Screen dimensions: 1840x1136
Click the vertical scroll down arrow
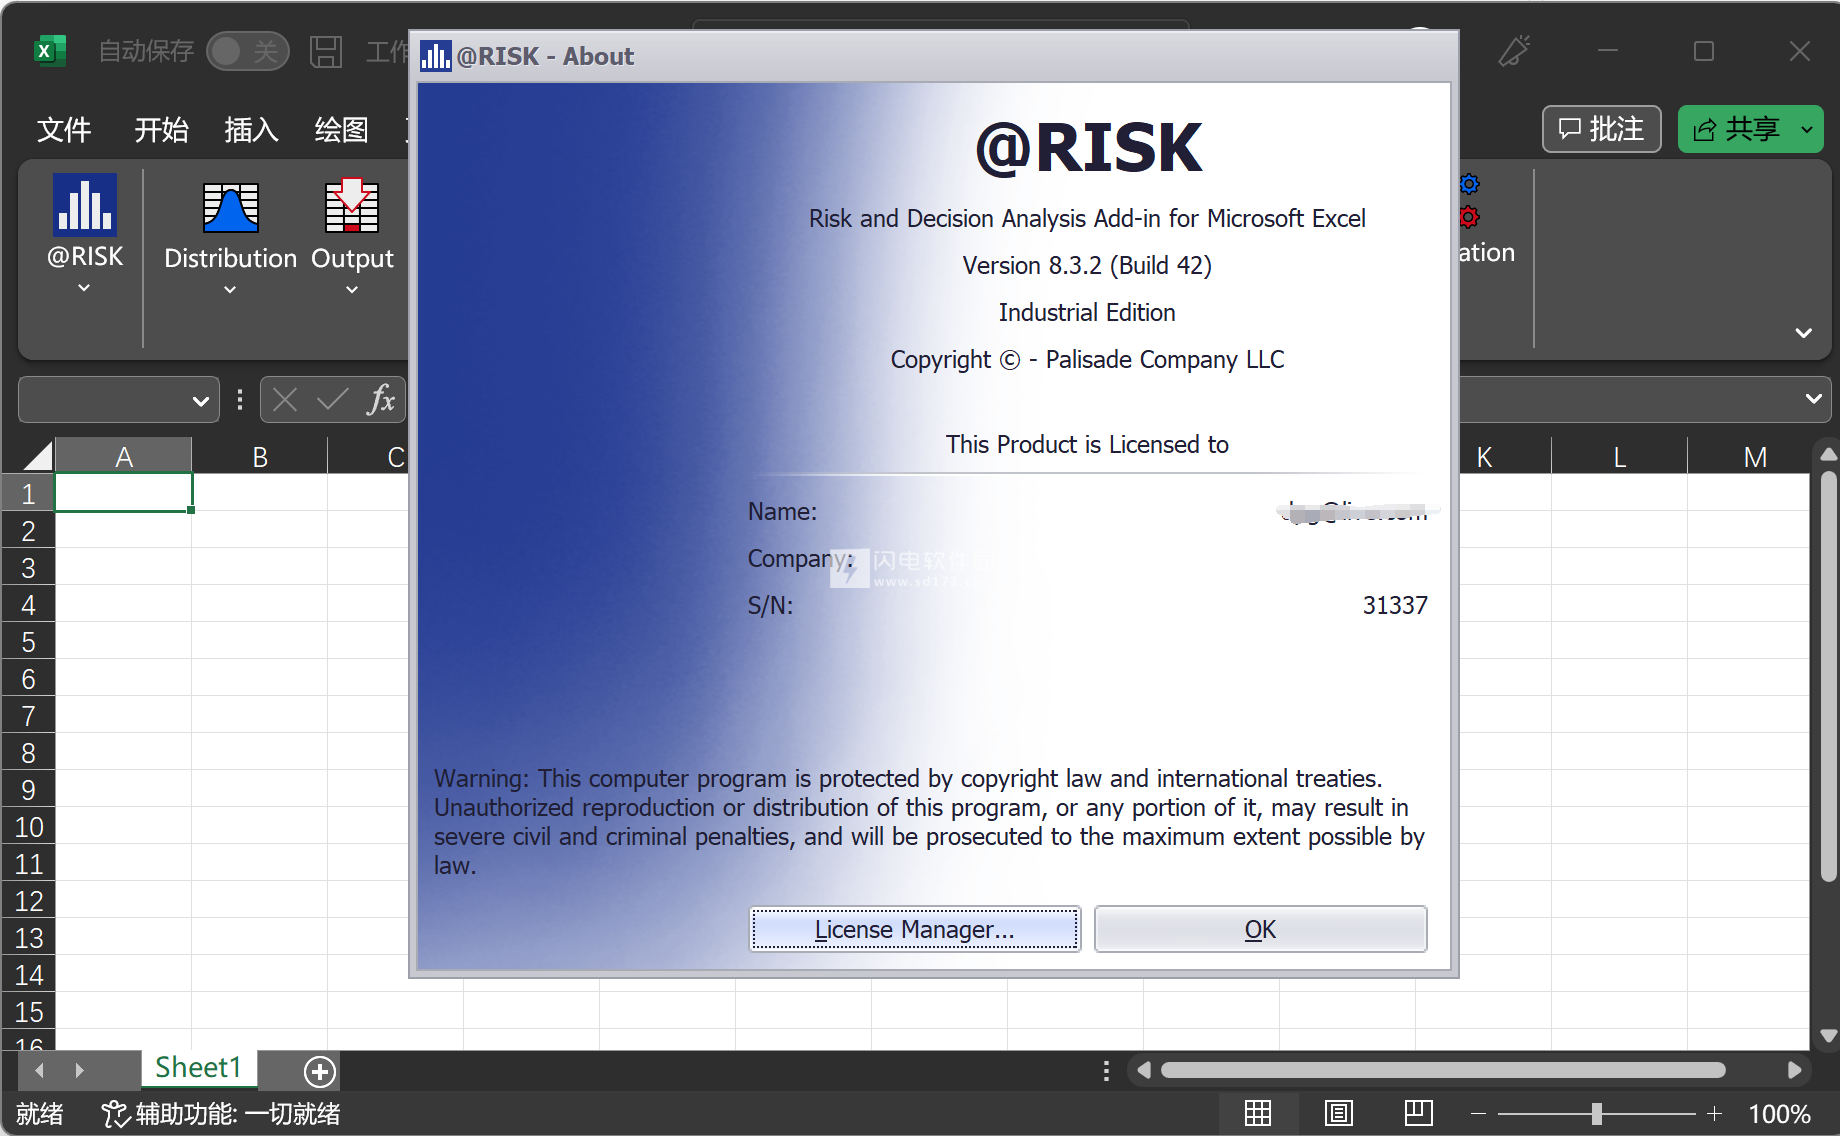click(1828, 1036)
